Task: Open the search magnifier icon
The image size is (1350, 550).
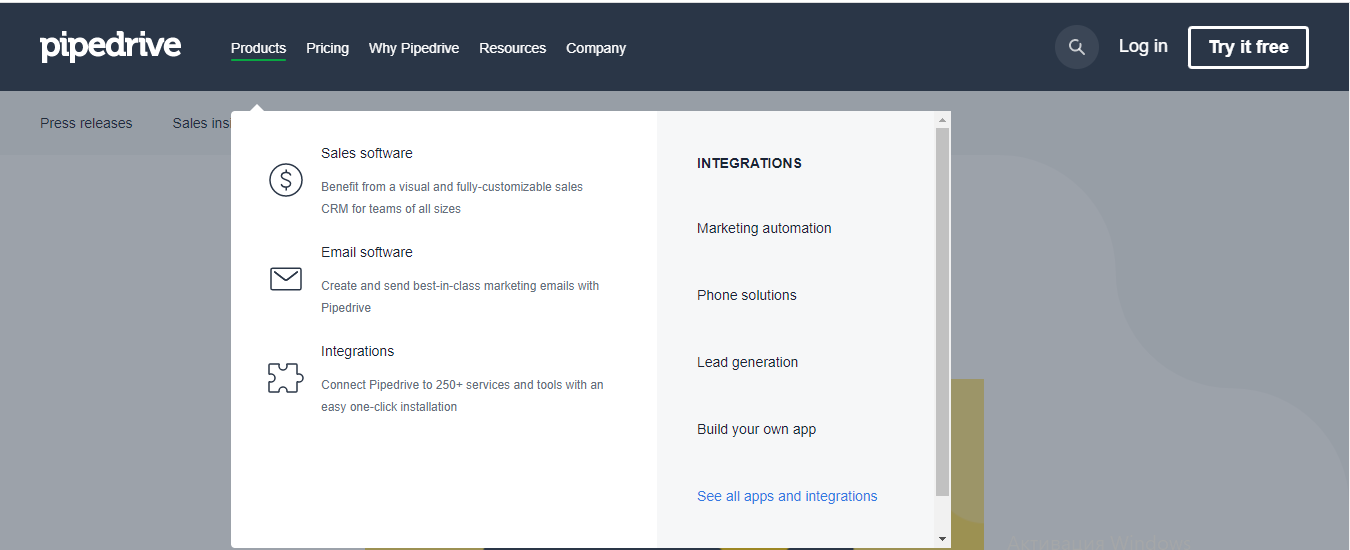Action: (1077, 47)
